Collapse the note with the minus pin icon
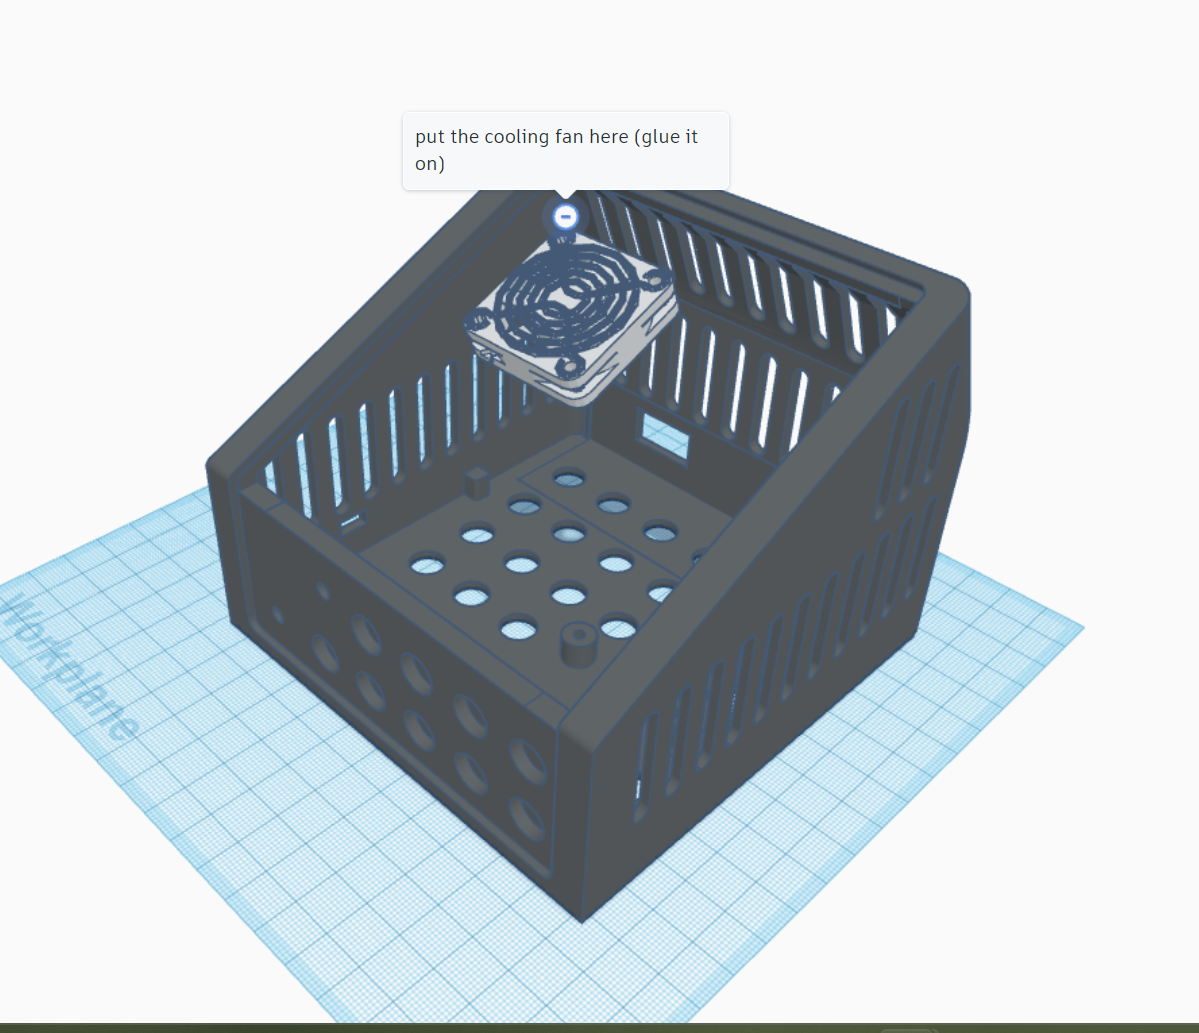 [565, 217]
